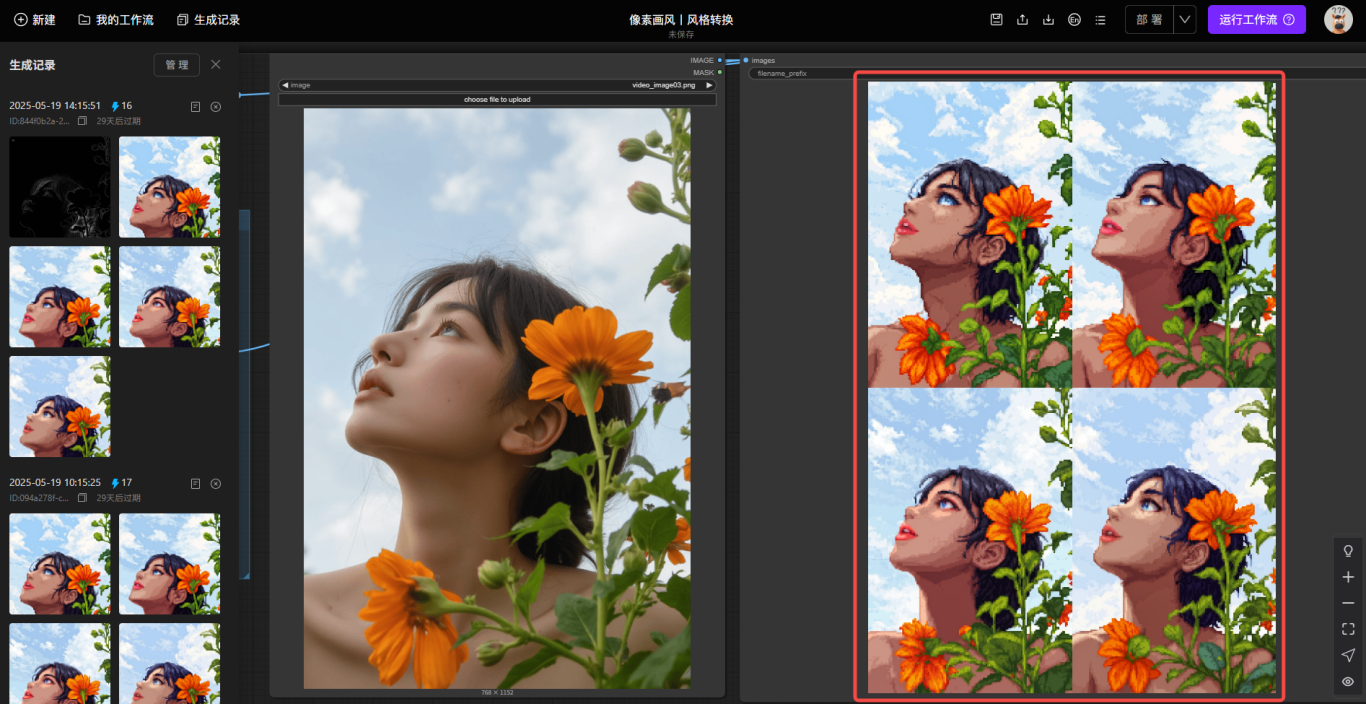
Task: Toggle the eye visibility icon on the canvas toolbar
Action: pos(1348,681)
